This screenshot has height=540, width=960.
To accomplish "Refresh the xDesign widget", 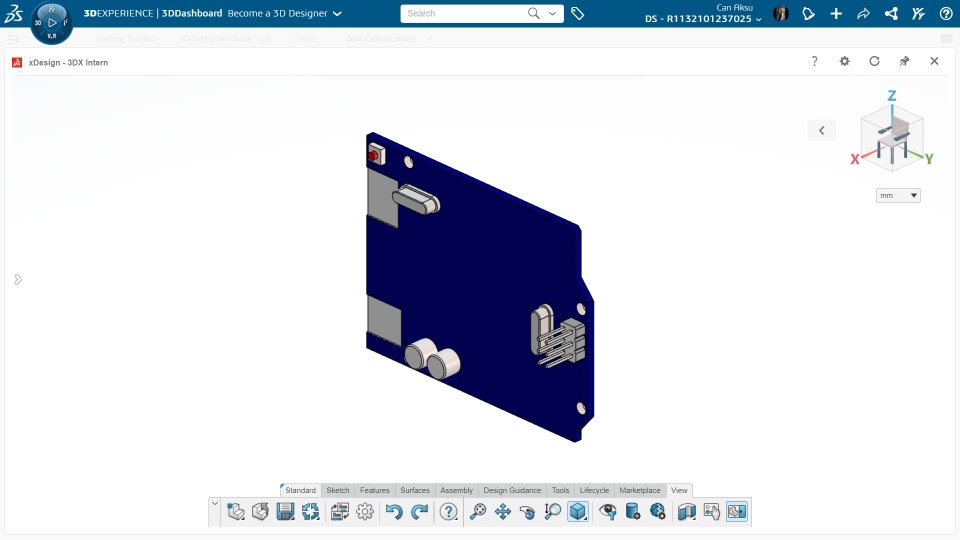I will click(x=874, y=61).
